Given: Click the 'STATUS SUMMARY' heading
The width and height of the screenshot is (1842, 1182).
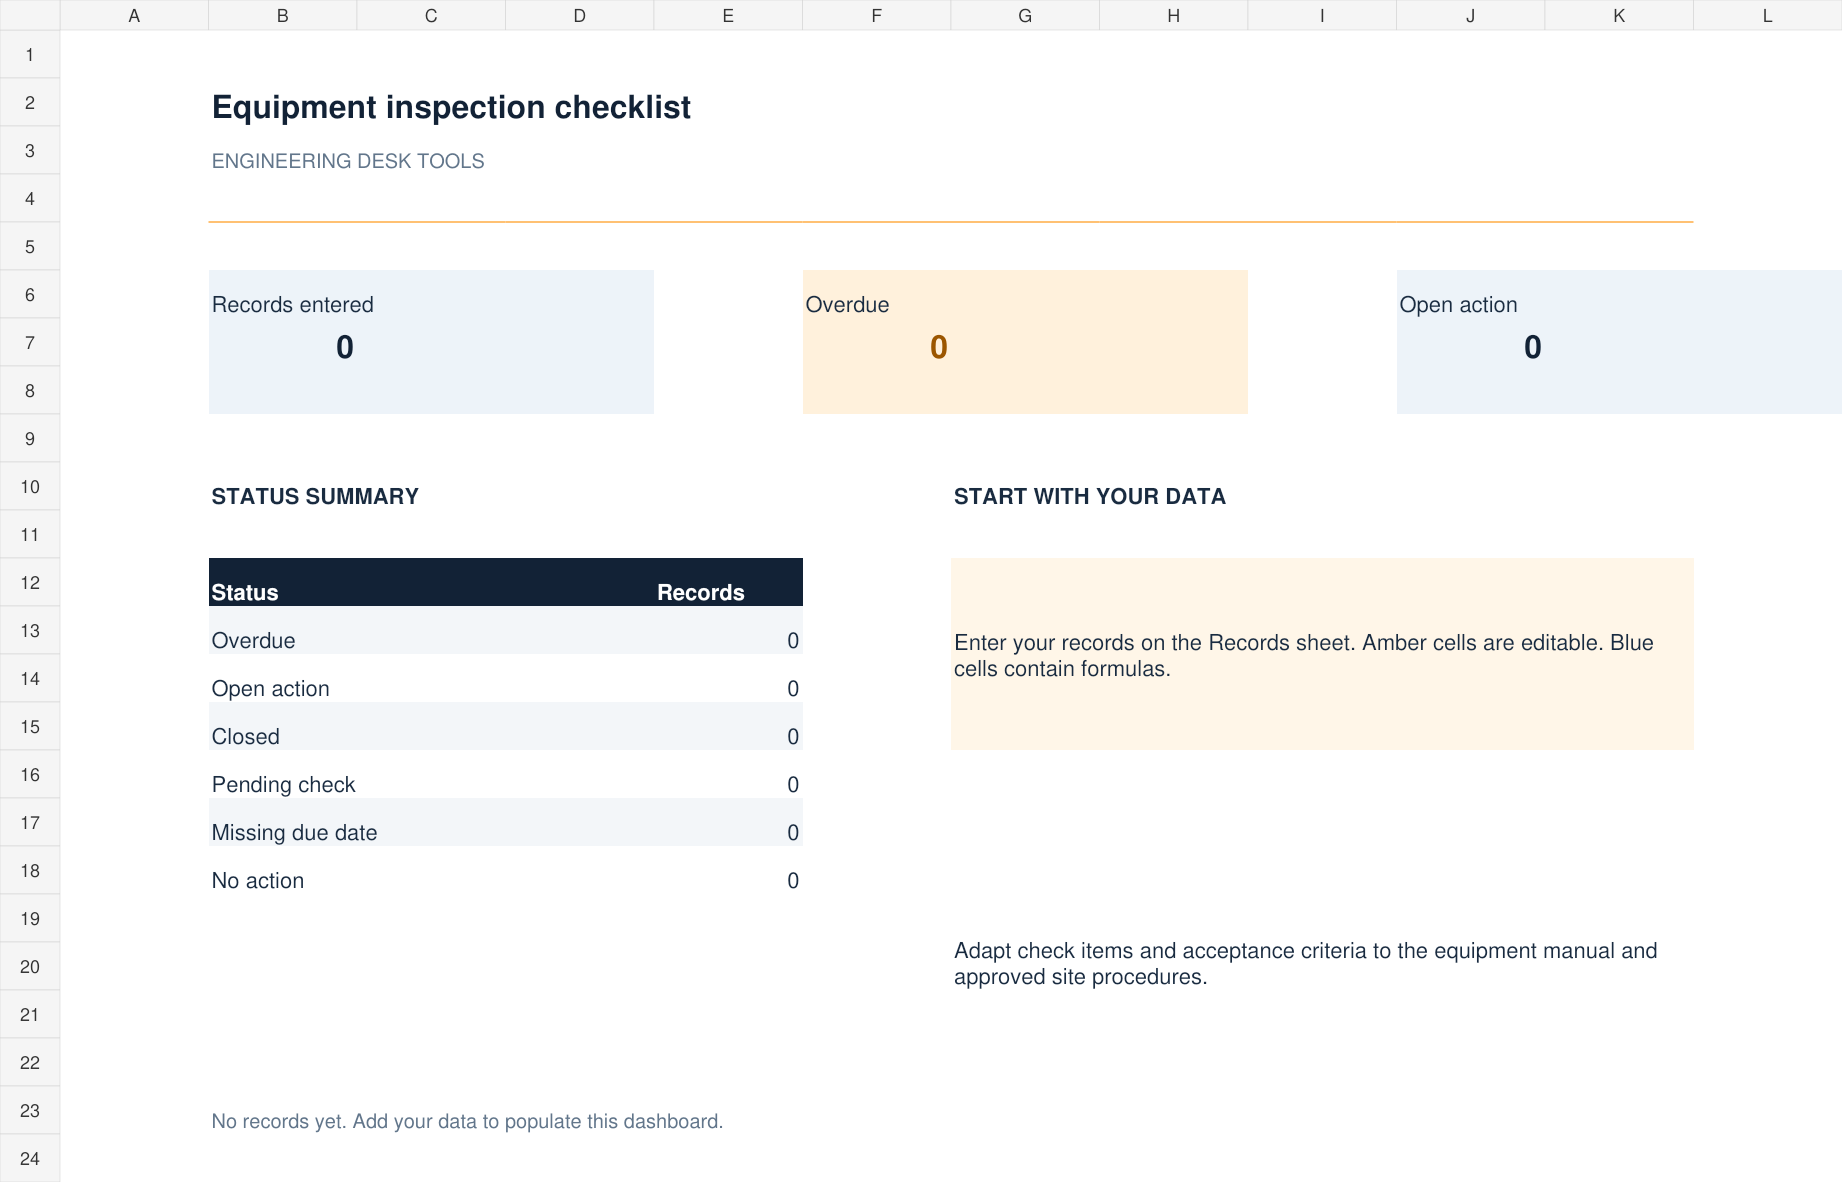Looking at the screenshot, I should tap(315, 496).
